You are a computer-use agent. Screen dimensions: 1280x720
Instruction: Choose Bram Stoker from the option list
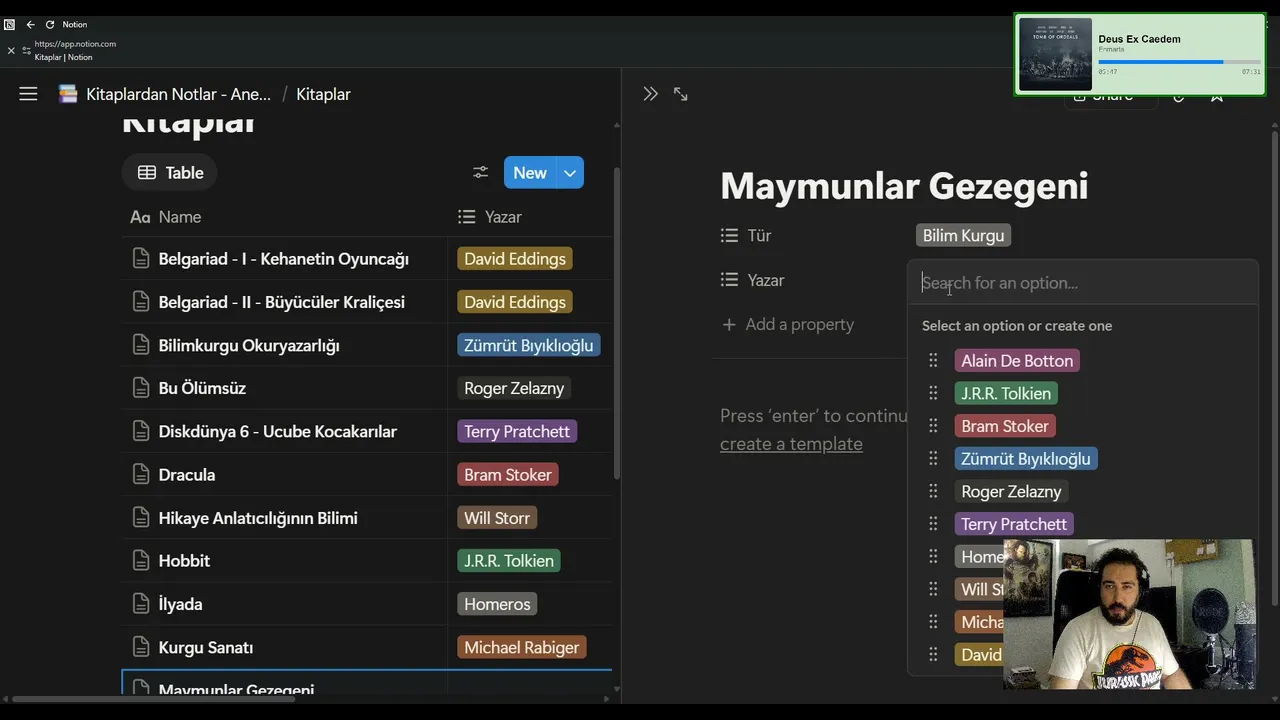[1005, 426]
